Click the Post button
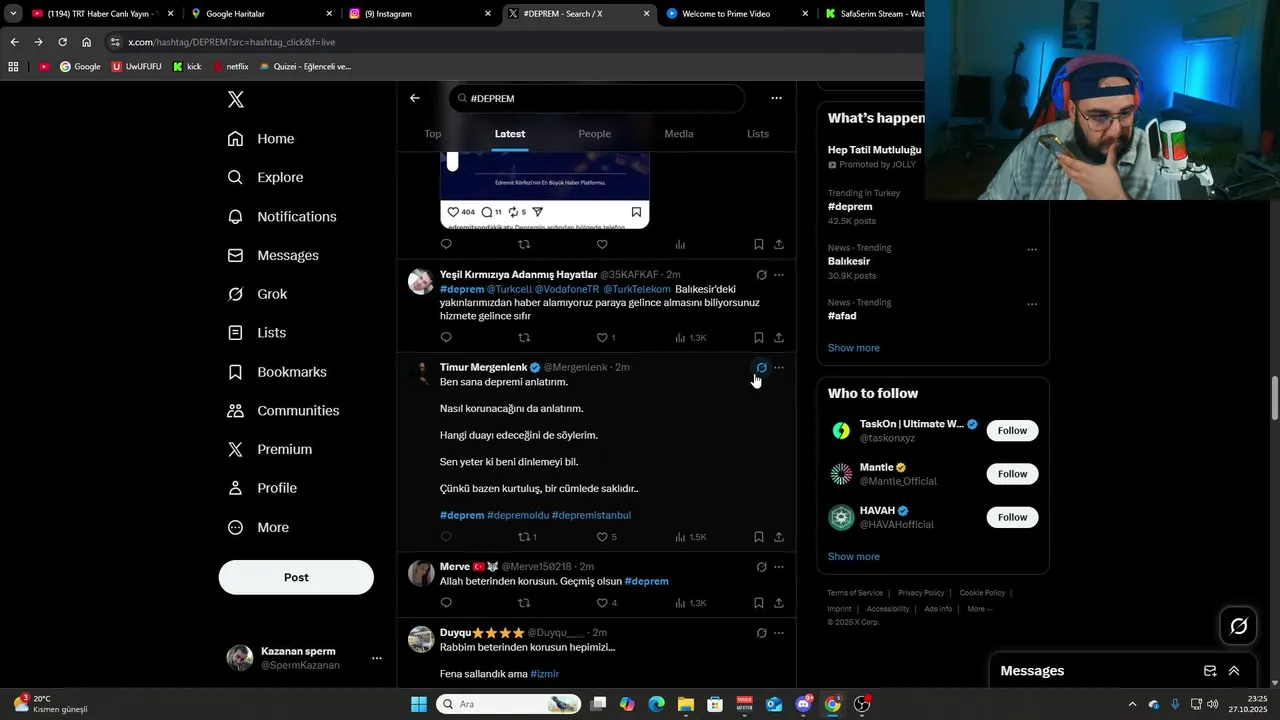 [296, 577]
